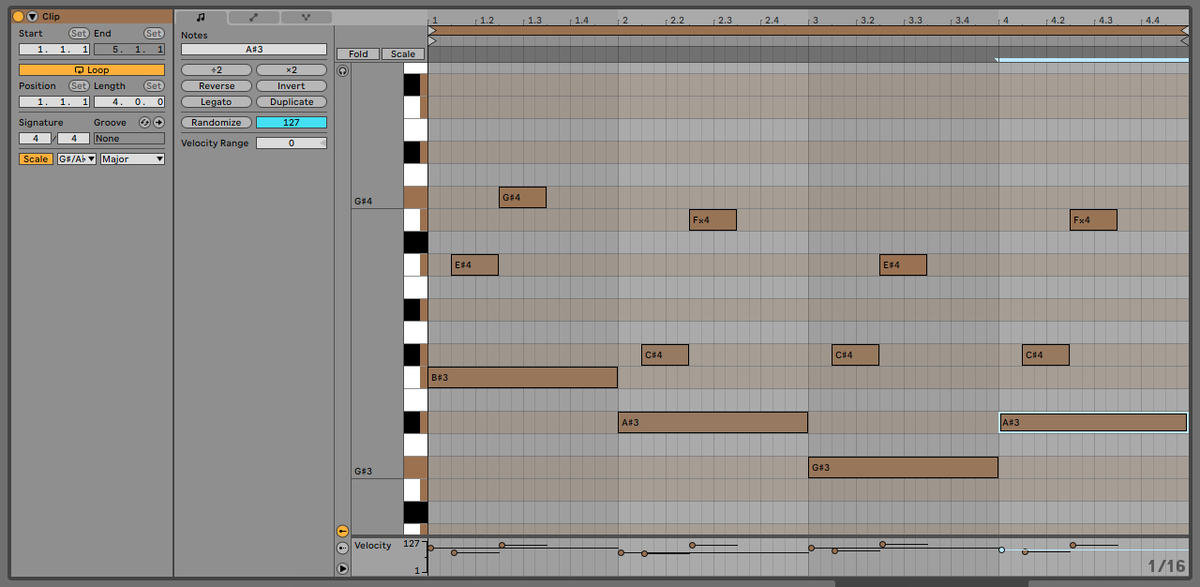This screenshot has height=587, width=1200.
Task: Click the ÷2 halve tempo button
Action: tap(216, 70)
